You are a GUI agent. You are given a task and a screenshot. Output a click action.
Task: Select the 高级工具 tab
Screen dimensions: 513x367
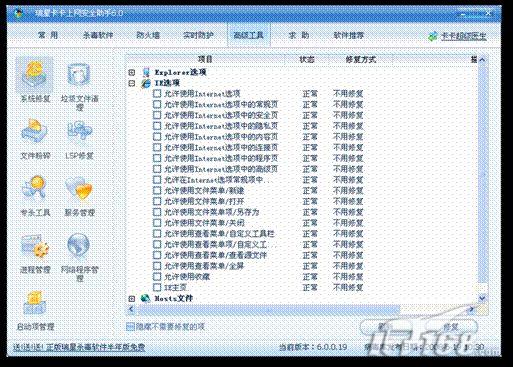pos(248,35)
